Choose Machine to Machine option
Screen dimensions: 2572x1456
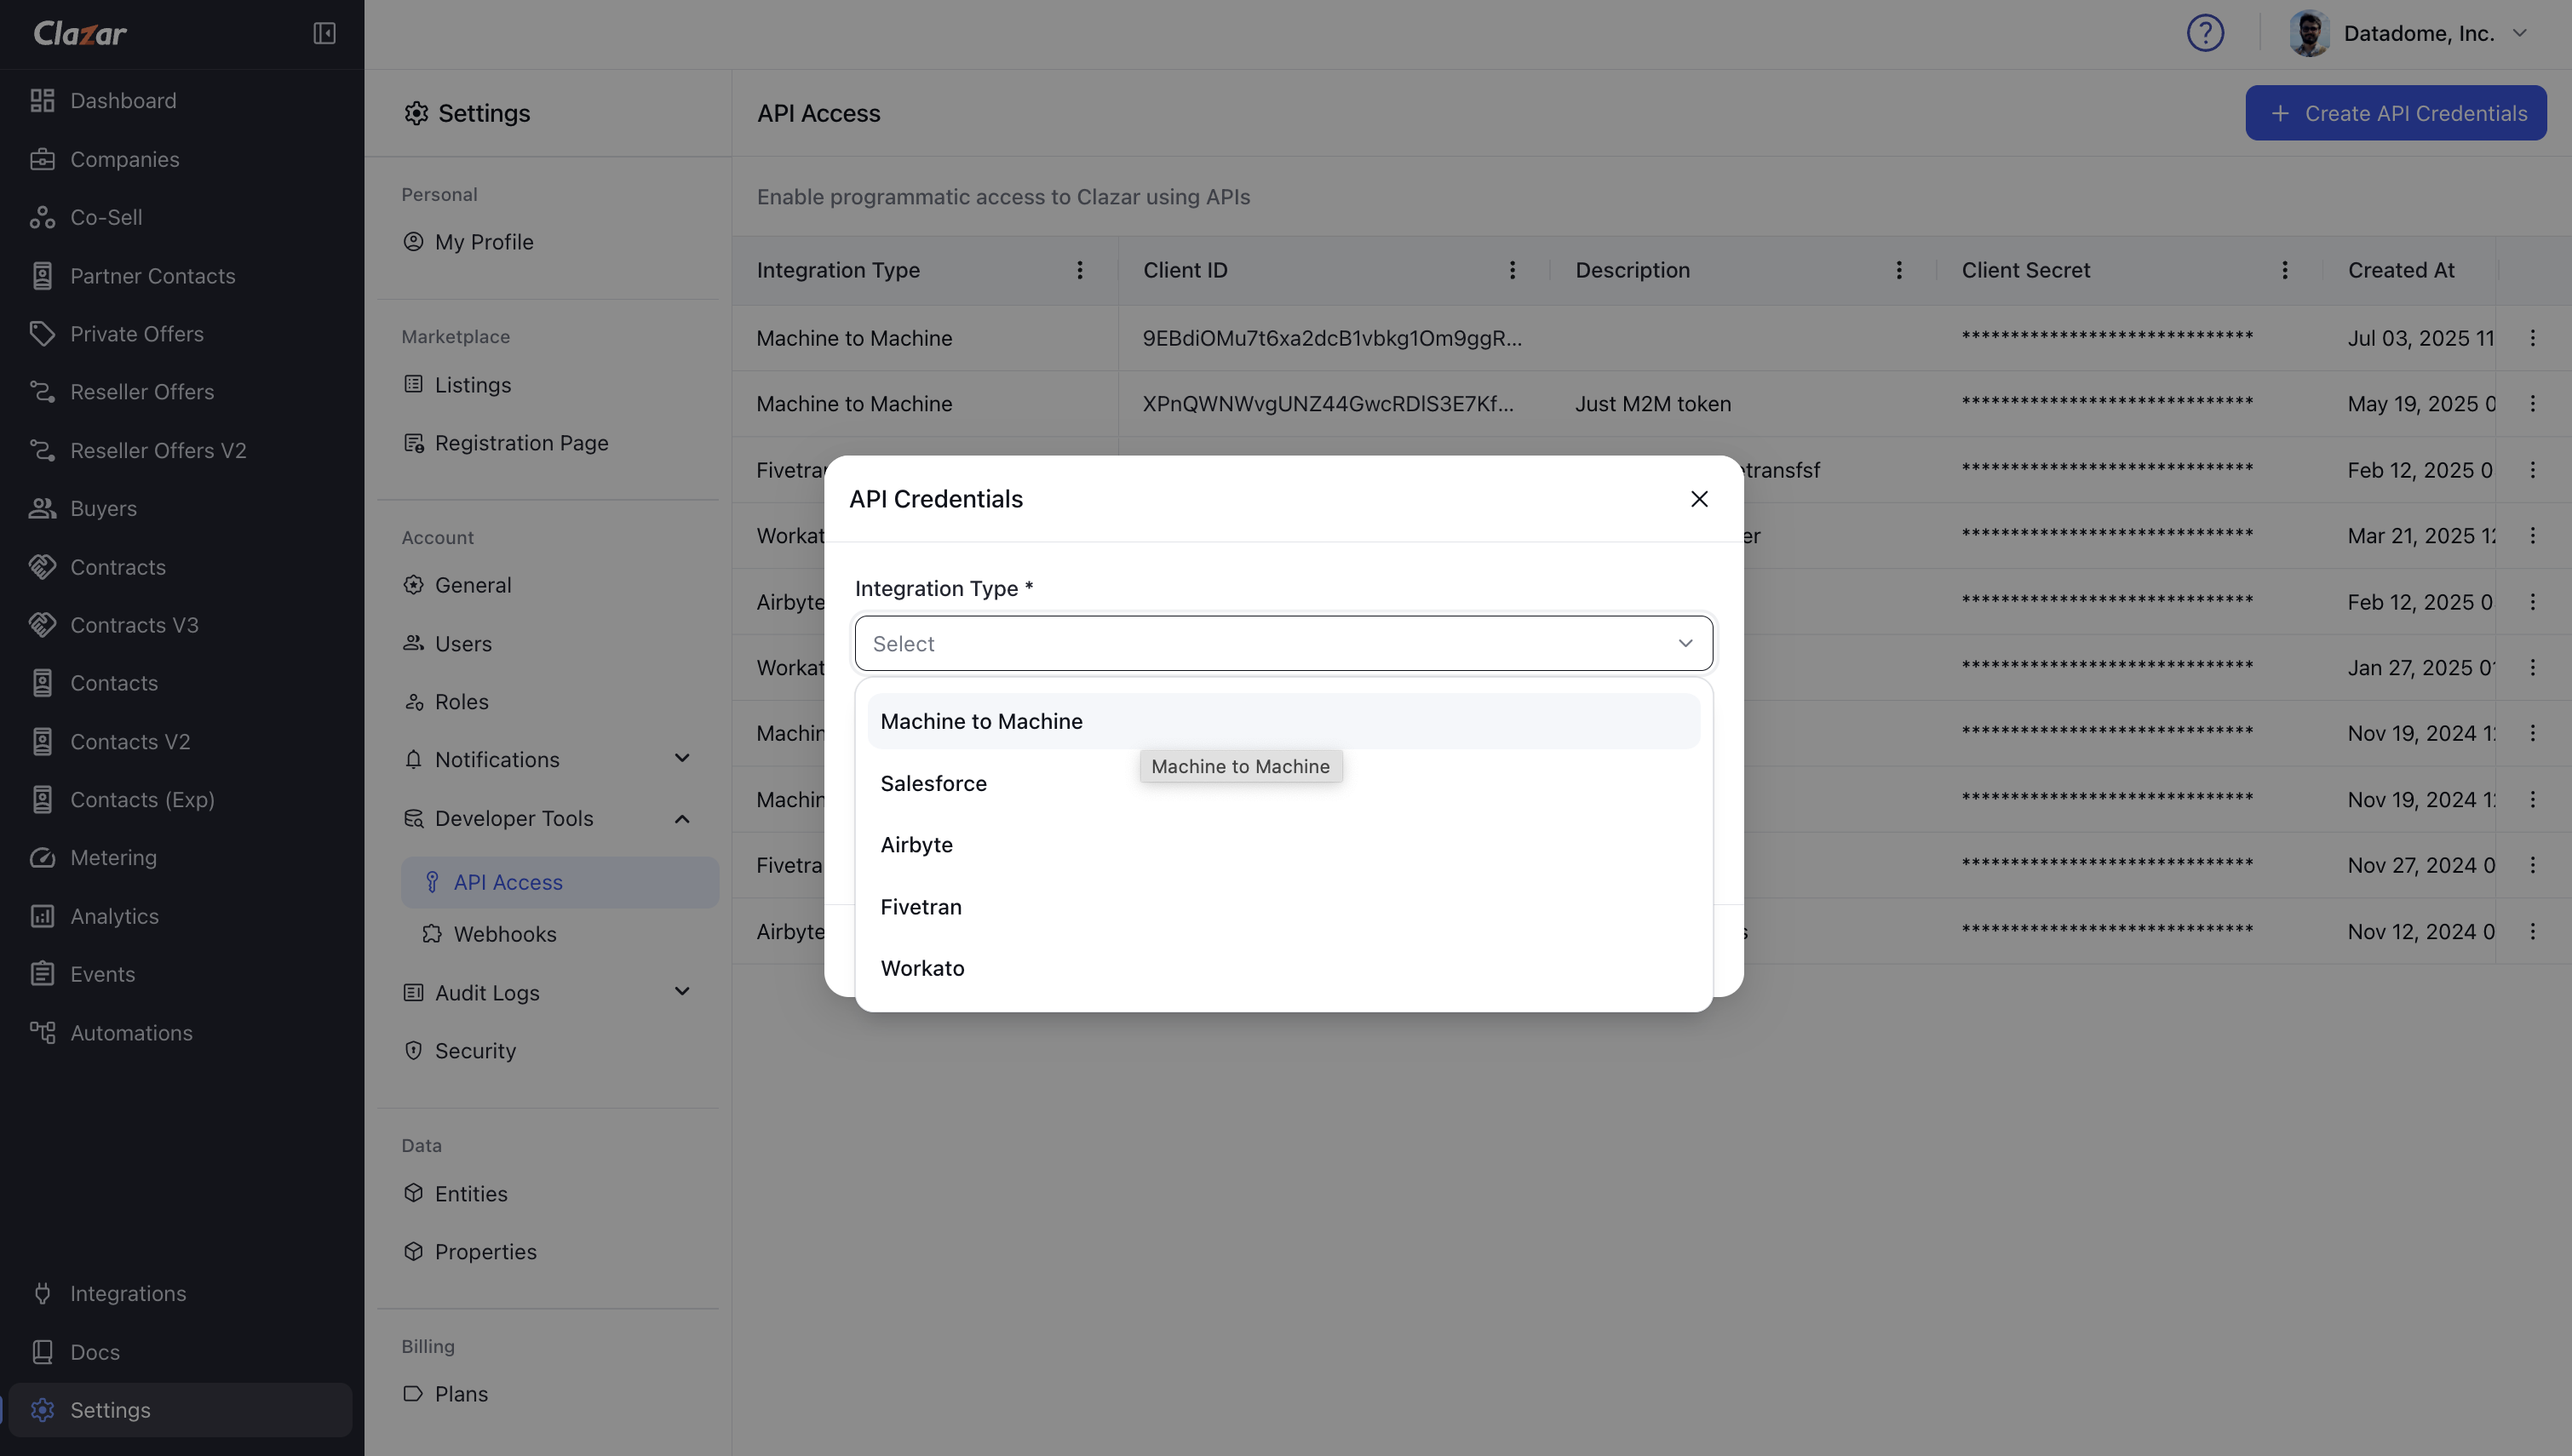coord(1283,721)
